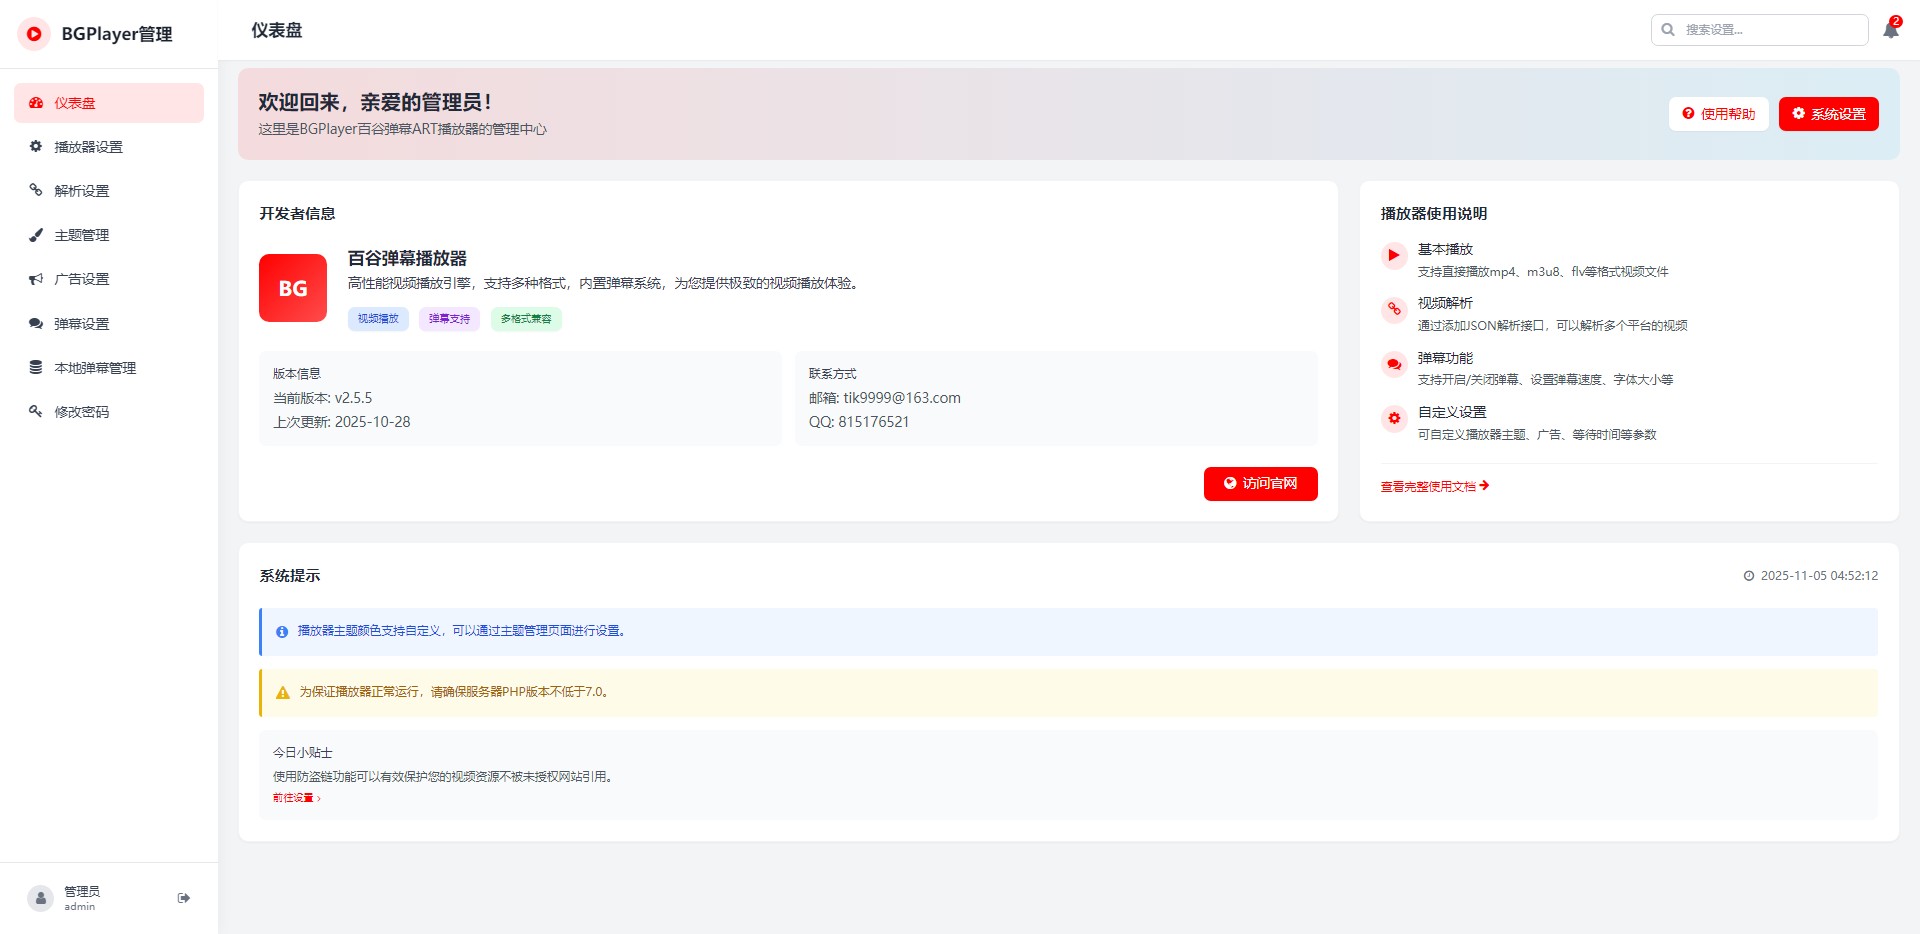Select 修改密码 in the sidebar
This screenshot has height=934, width=1920.
point(81,412)
